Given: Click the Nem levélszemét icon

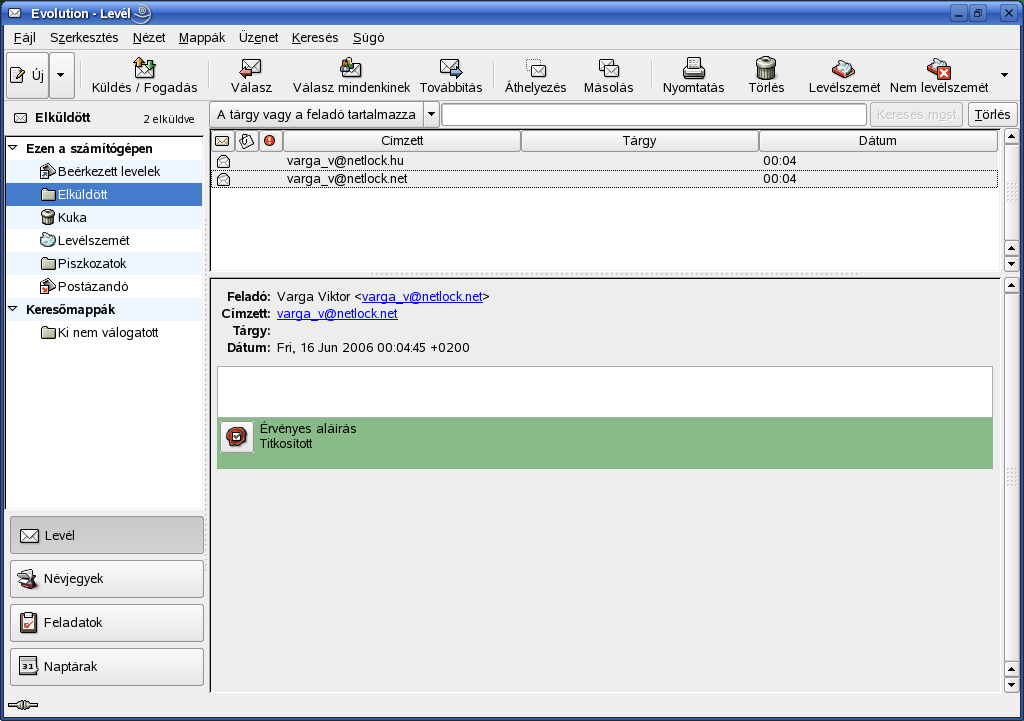Looking at the screenshot, I should [939, 67].
